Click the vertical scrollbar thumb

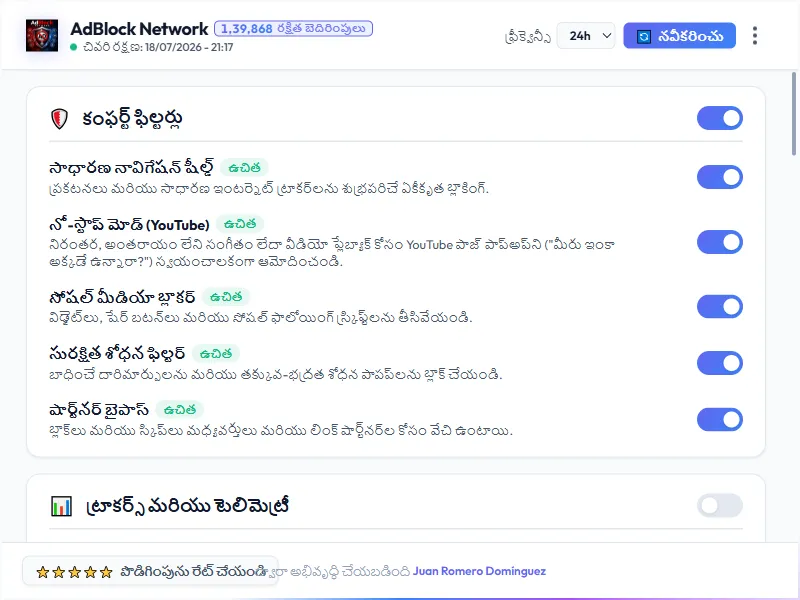794,113
